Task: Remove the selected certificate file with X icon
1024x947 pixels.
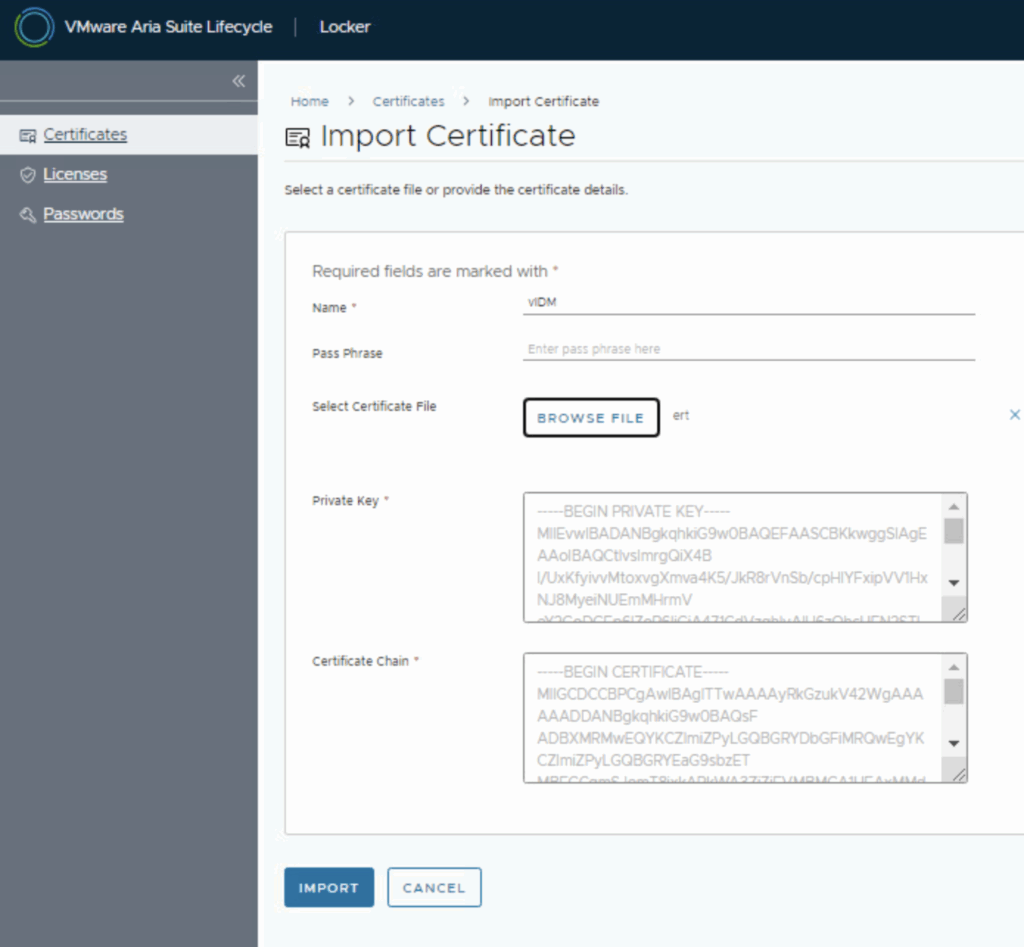Action: coord(1014,415)
